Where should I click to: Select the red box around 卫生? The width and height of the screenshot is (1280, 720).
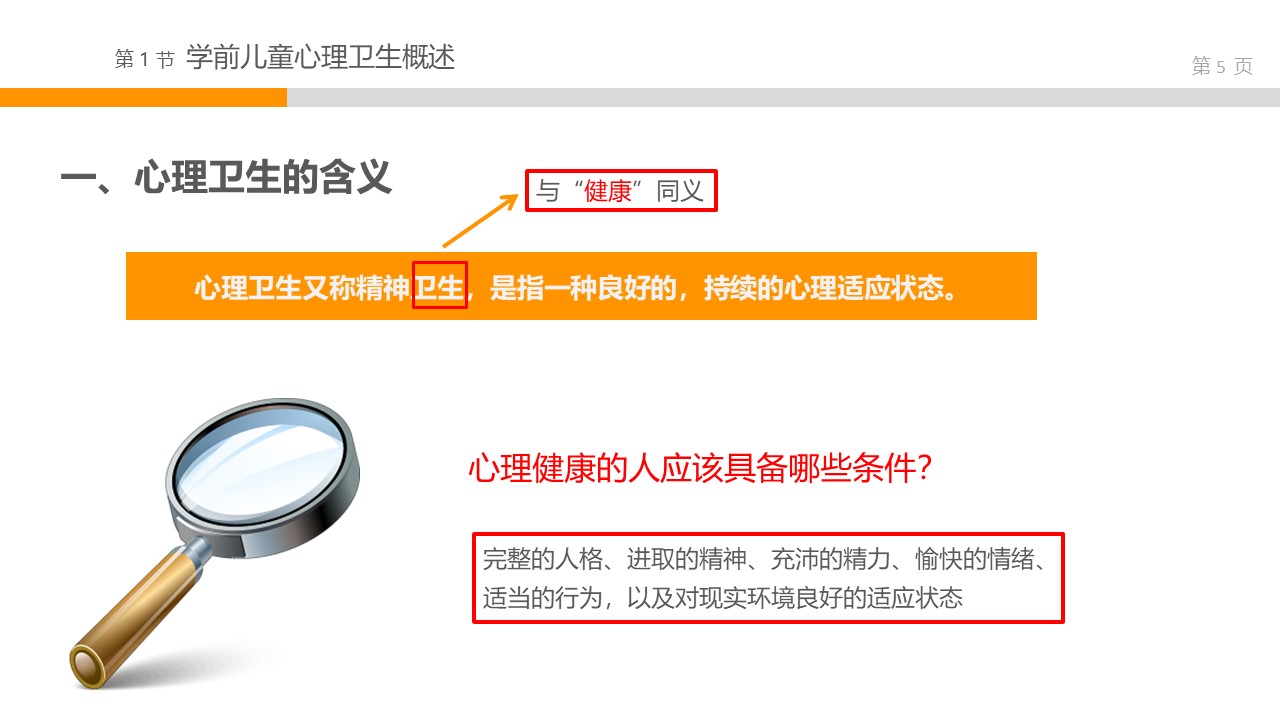coord(440,287)
